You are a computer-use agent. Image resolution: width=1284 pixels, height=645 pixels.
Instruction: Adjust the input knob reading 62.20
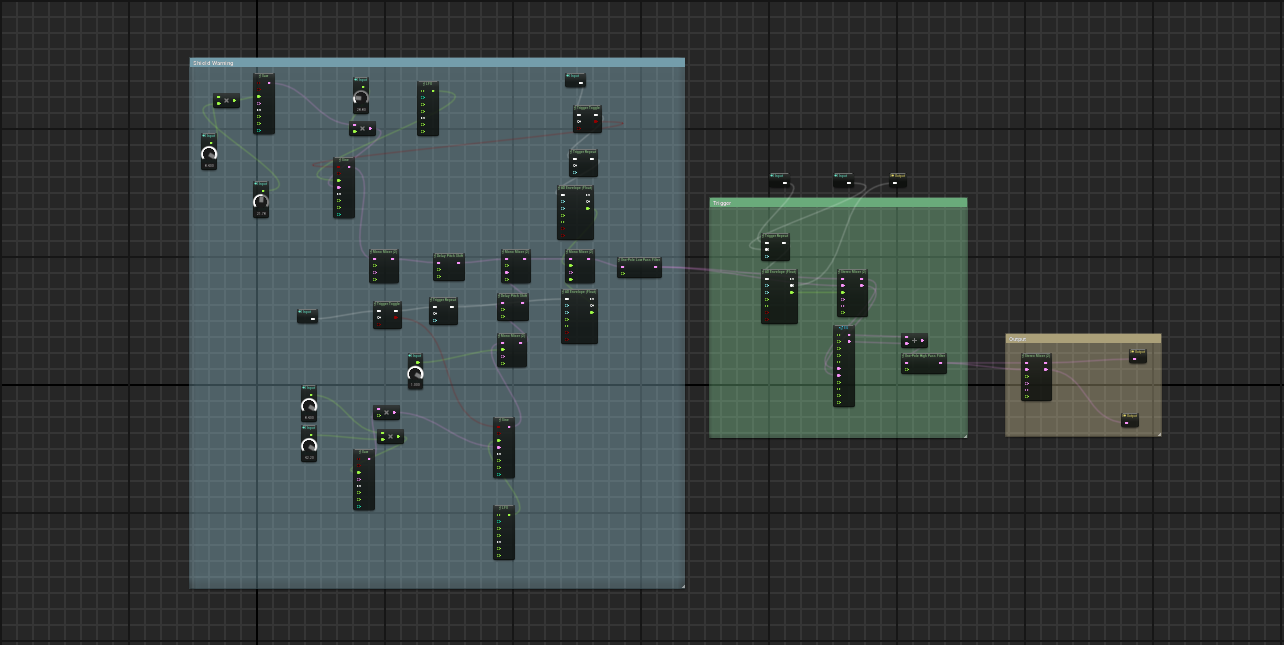click(x=309, y=444)
